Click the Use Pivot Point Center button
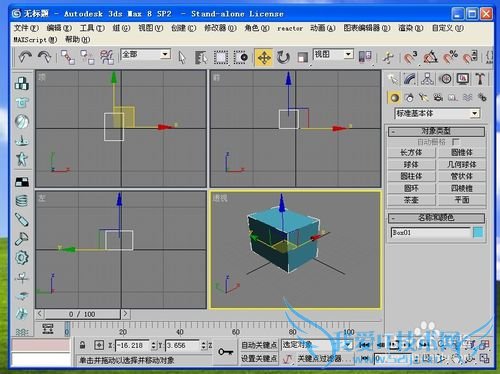The width and height of the screenshot is (500, 374). 365,57
